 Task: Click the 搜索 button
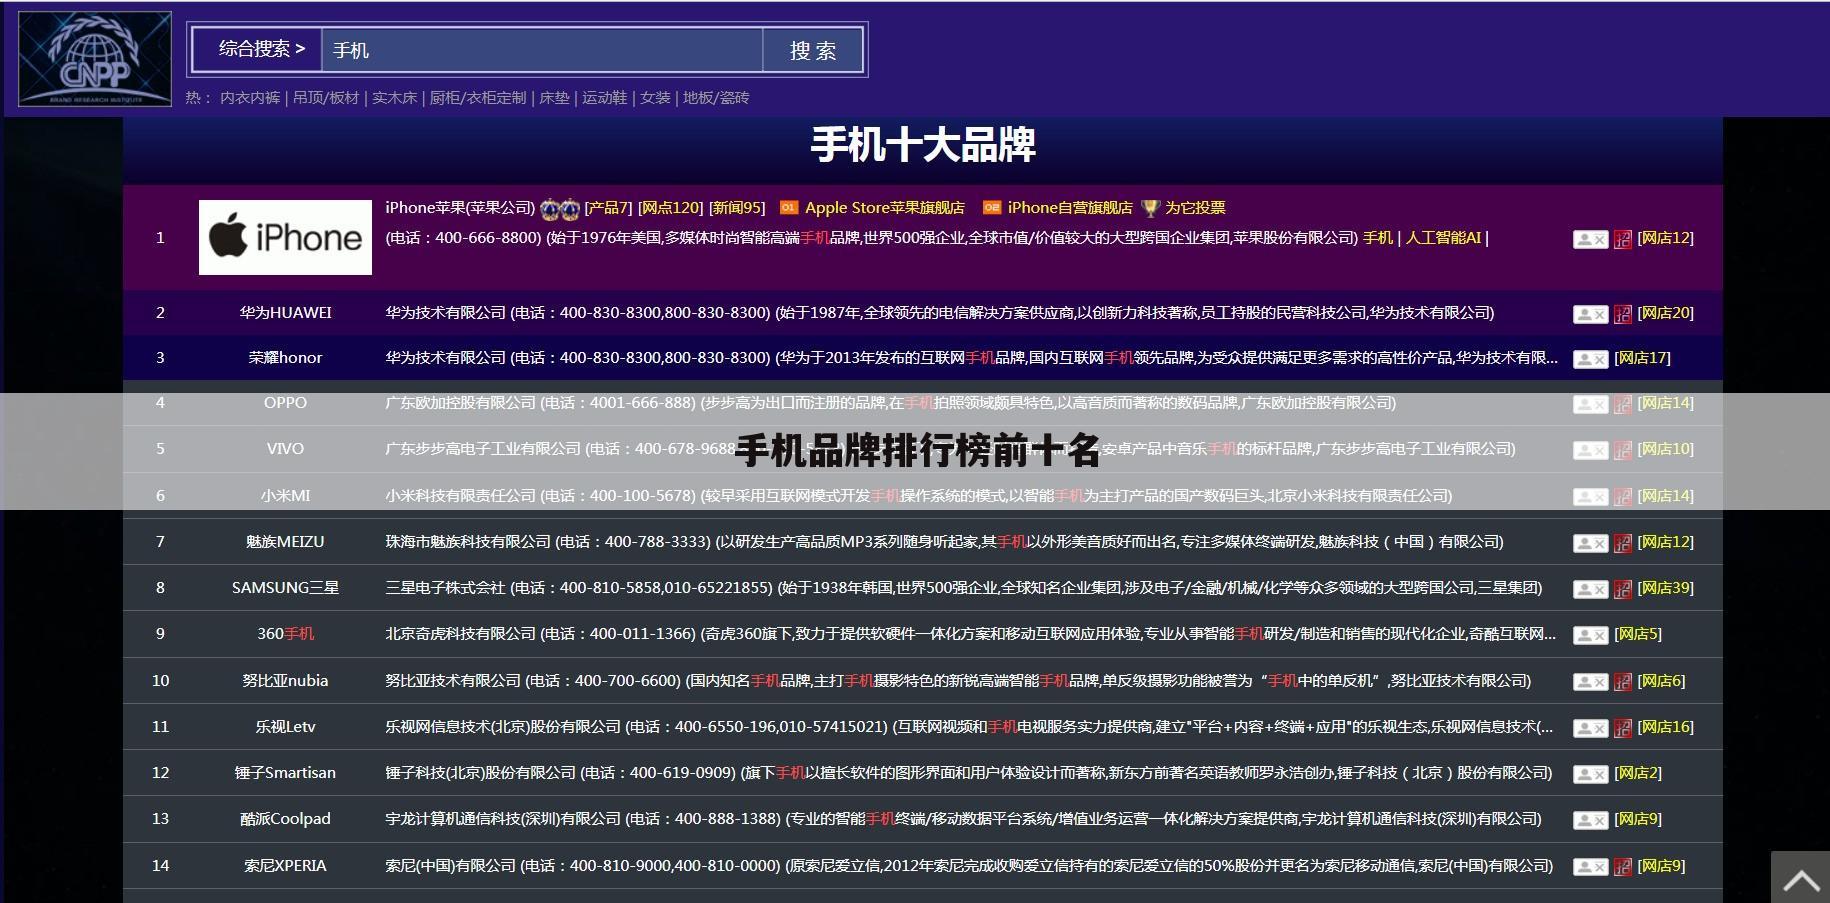coord(813,50)
